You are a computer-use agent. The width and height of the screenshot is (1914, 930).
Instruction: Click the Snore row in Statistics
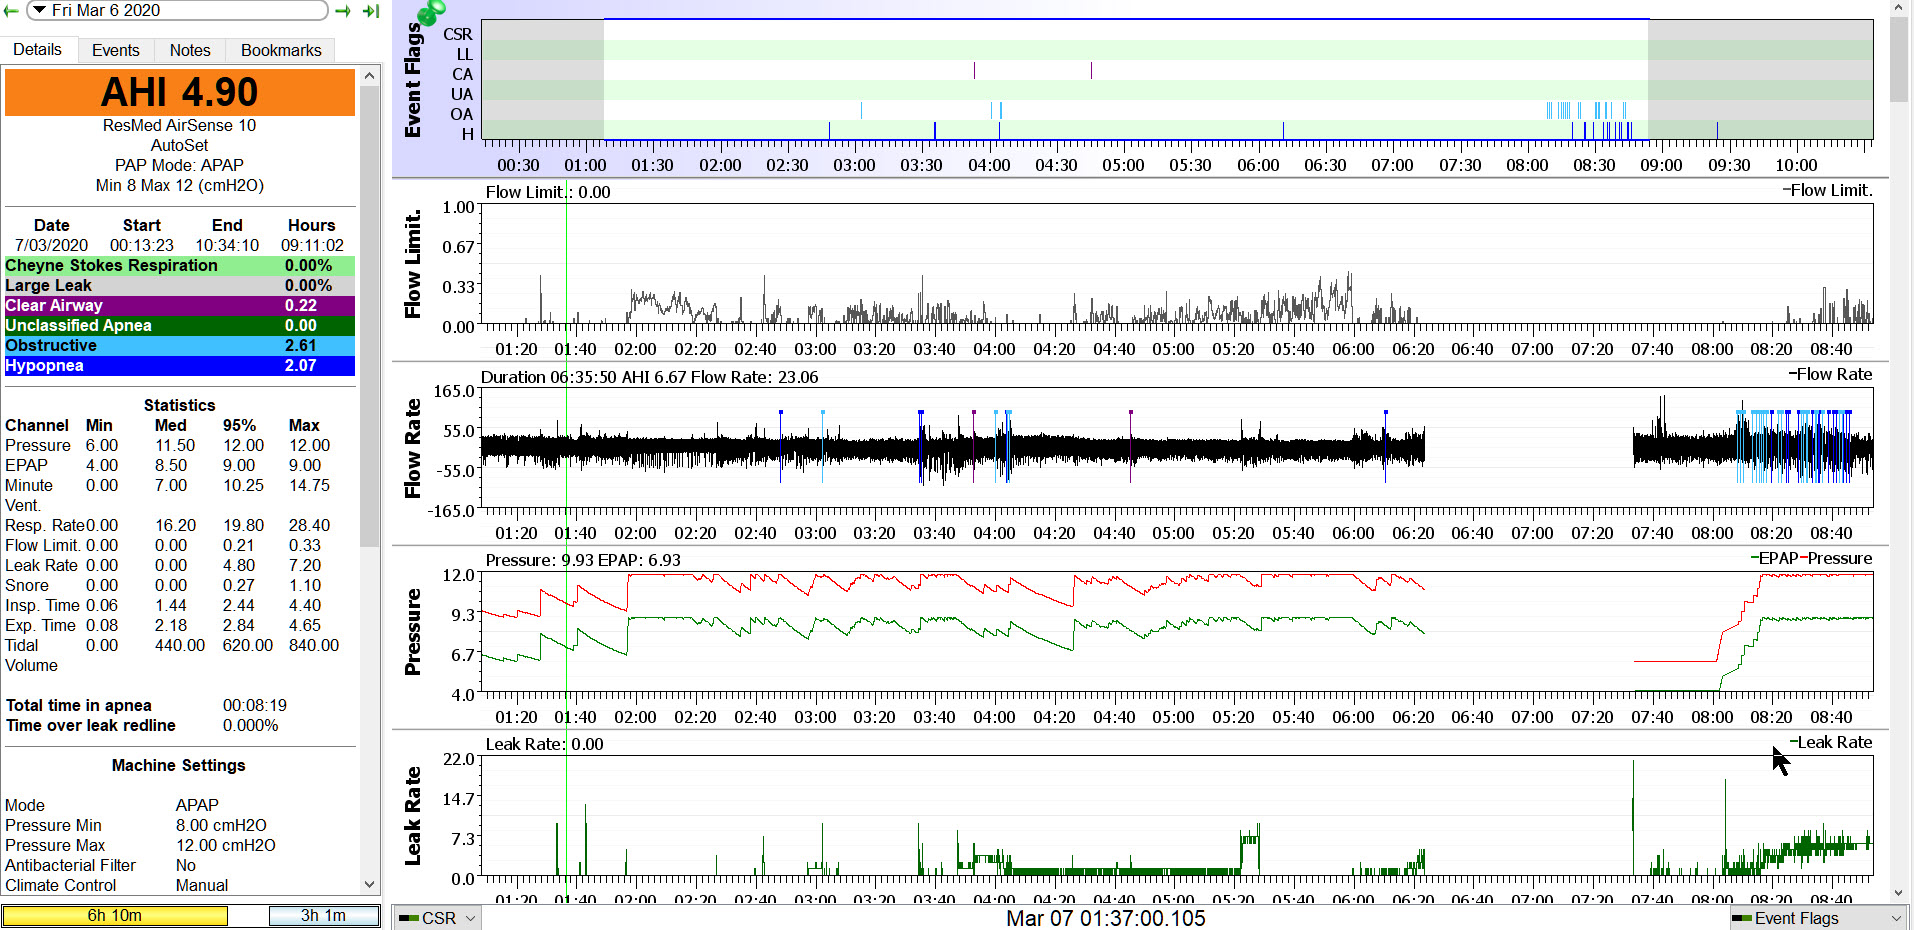(x=180, y=585)
